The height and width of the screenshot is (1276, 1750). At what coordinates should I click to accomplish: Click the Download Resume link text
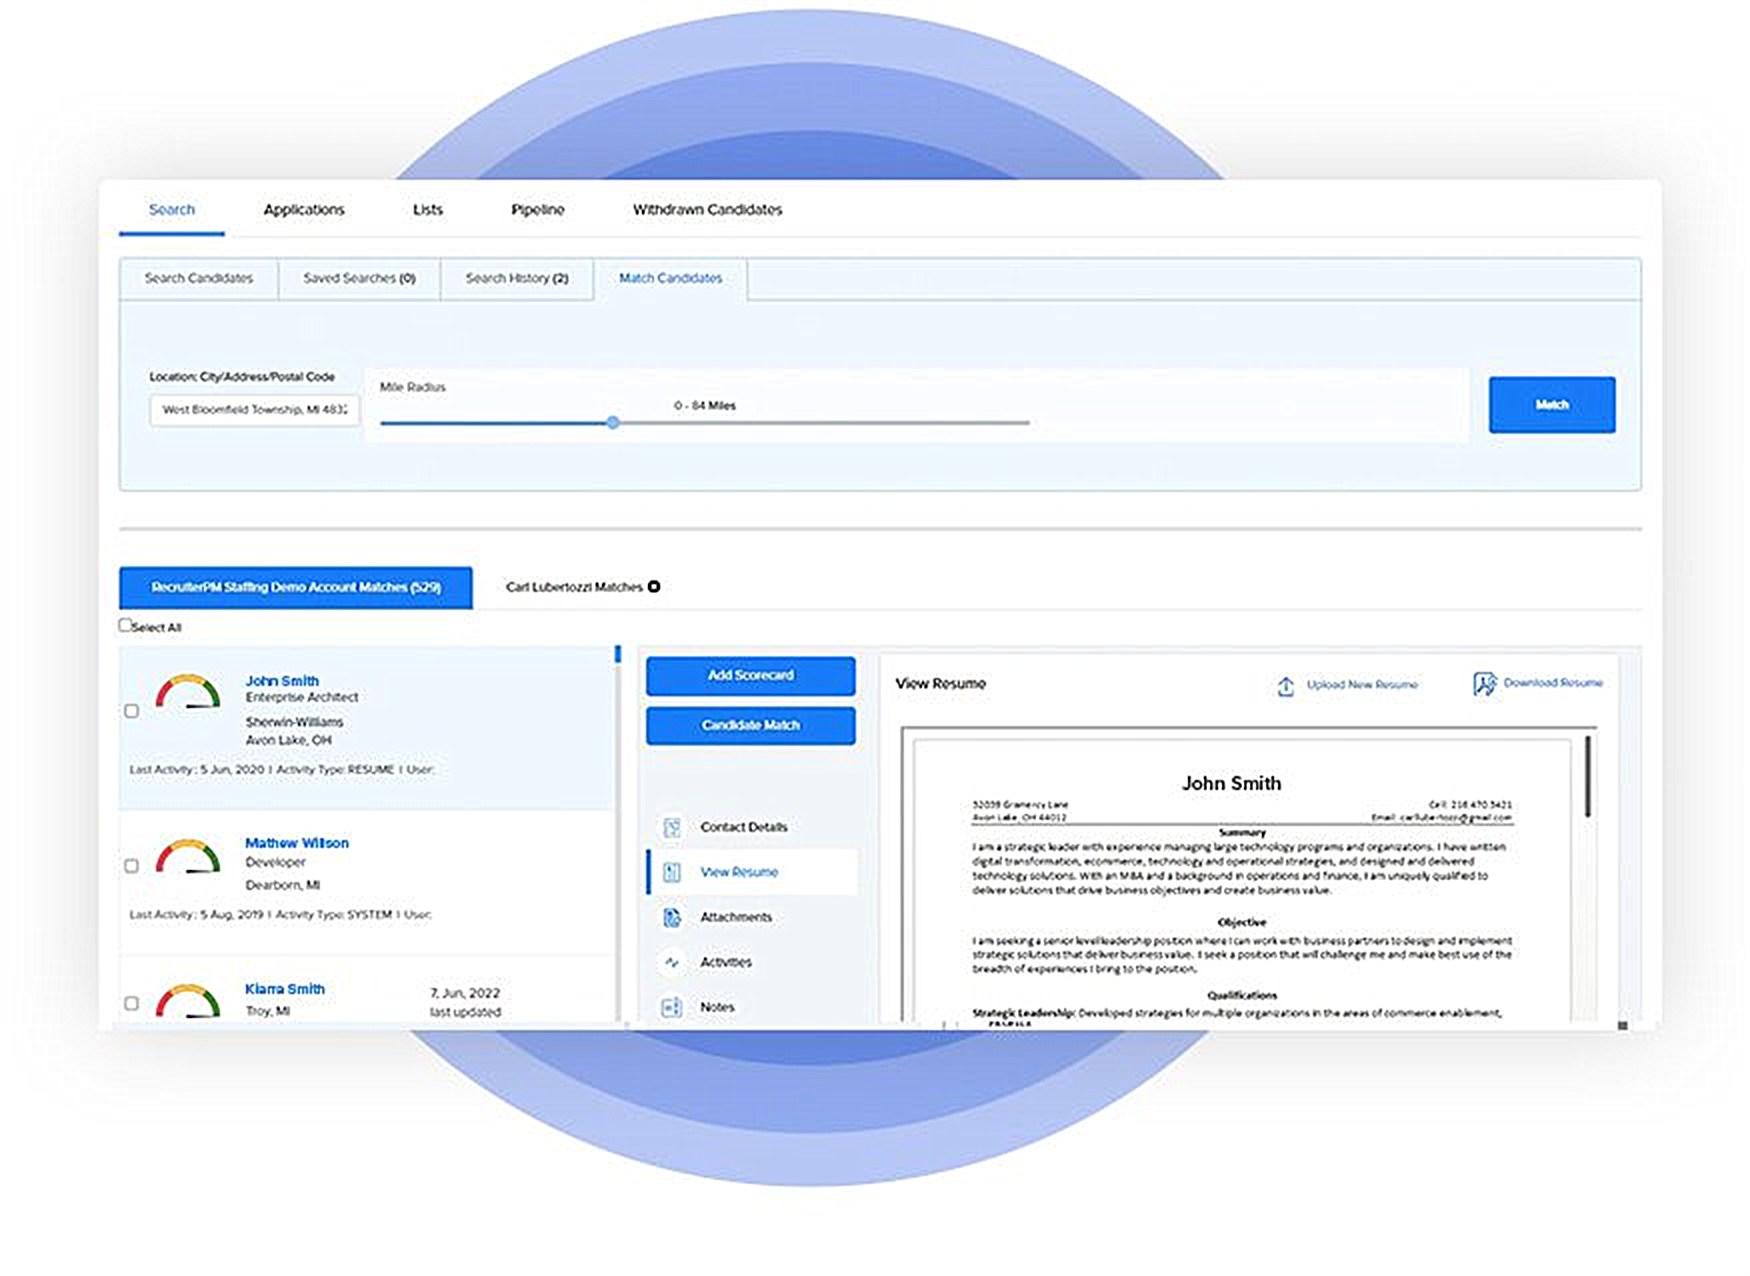tap(1553, 683)
